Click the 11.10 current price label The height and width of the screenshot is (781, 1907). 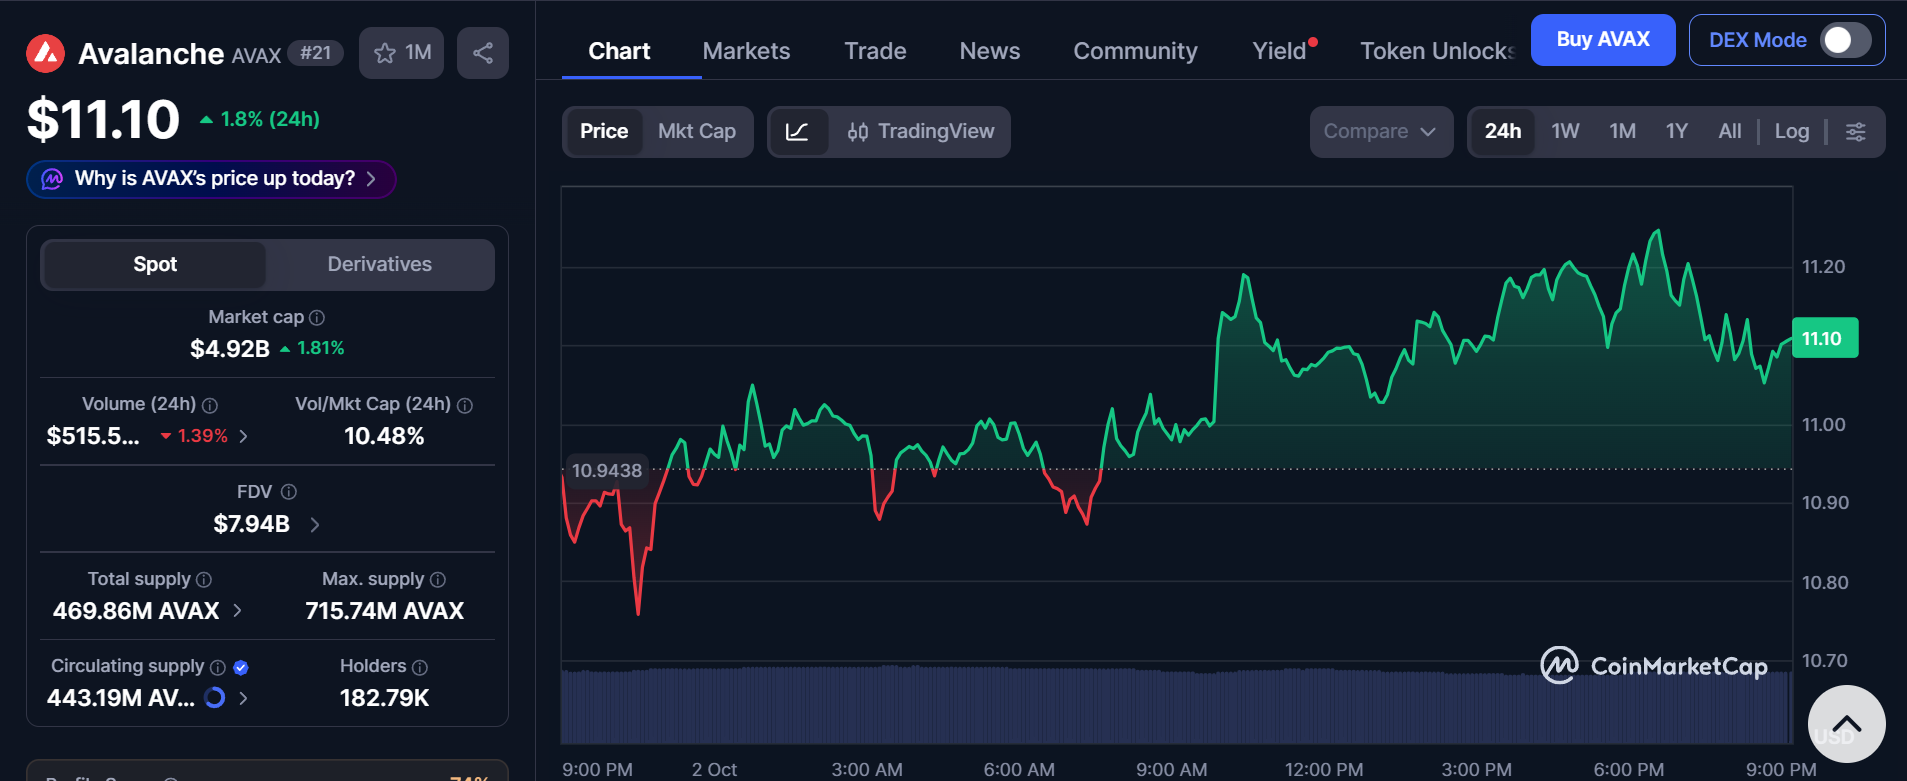click(1825, 338)
